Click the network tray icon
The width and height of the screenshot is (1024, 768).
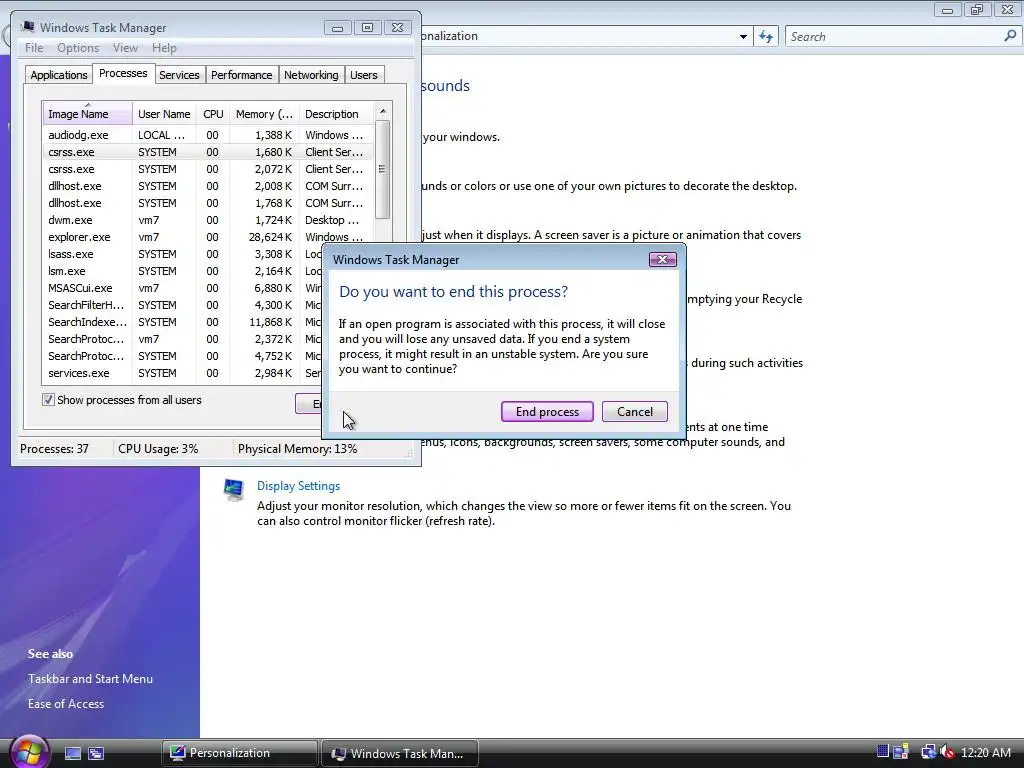tap(927, 752)
